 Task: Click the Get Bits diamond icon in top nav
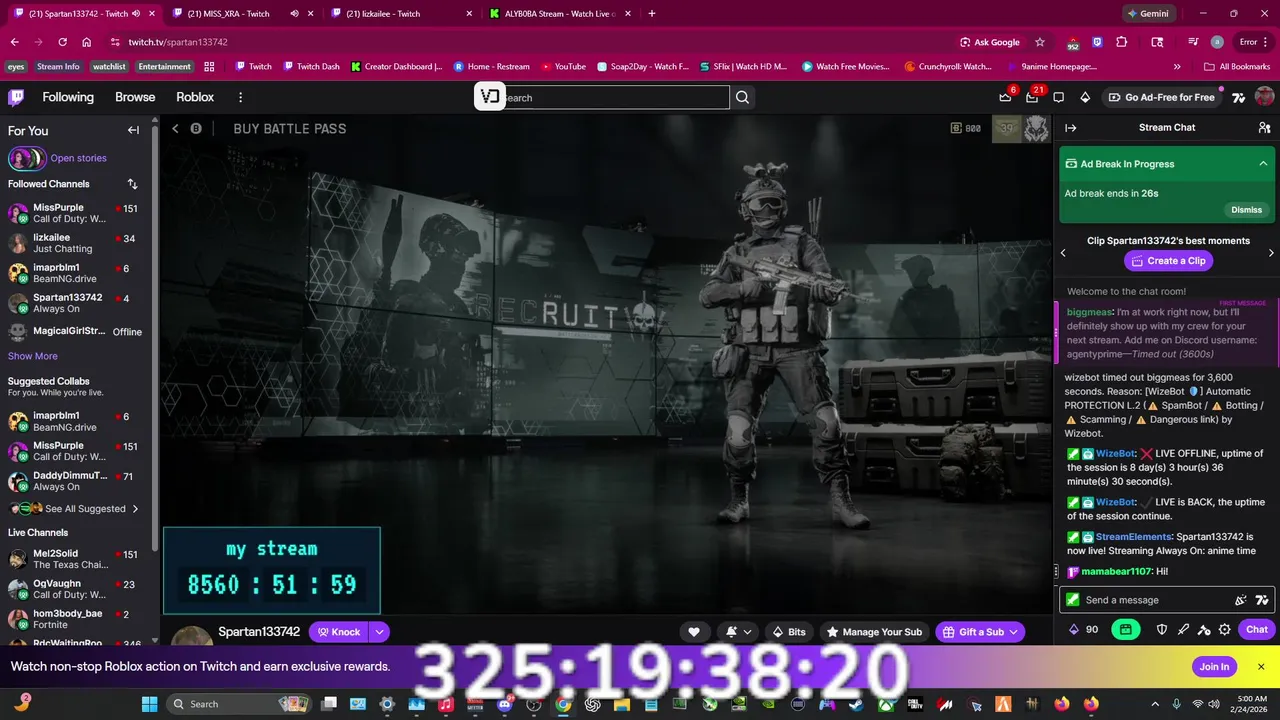(1085, 97)
